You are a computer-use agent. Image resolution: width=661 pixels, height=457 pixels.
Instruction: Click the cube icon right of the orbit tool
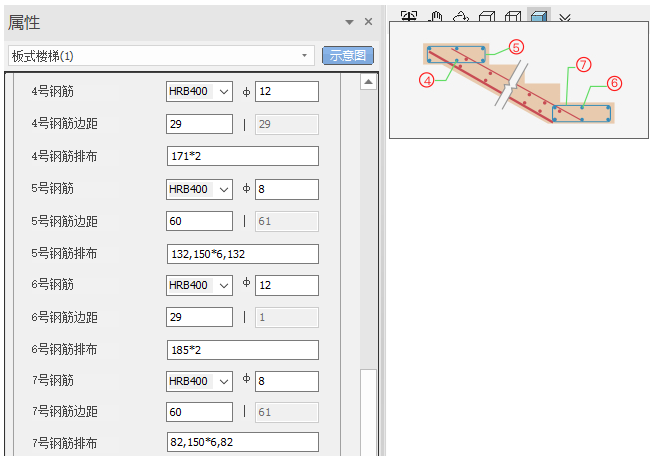(487, 17)
